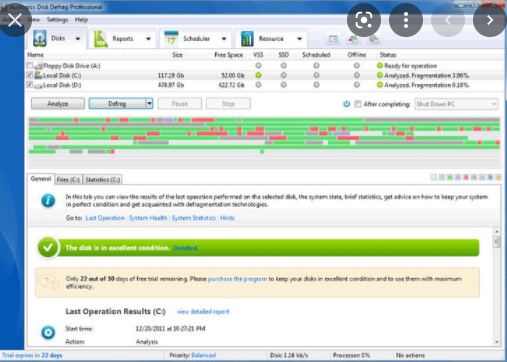Click the red legend color swatch
507x362 pixels.
(466, 177)
